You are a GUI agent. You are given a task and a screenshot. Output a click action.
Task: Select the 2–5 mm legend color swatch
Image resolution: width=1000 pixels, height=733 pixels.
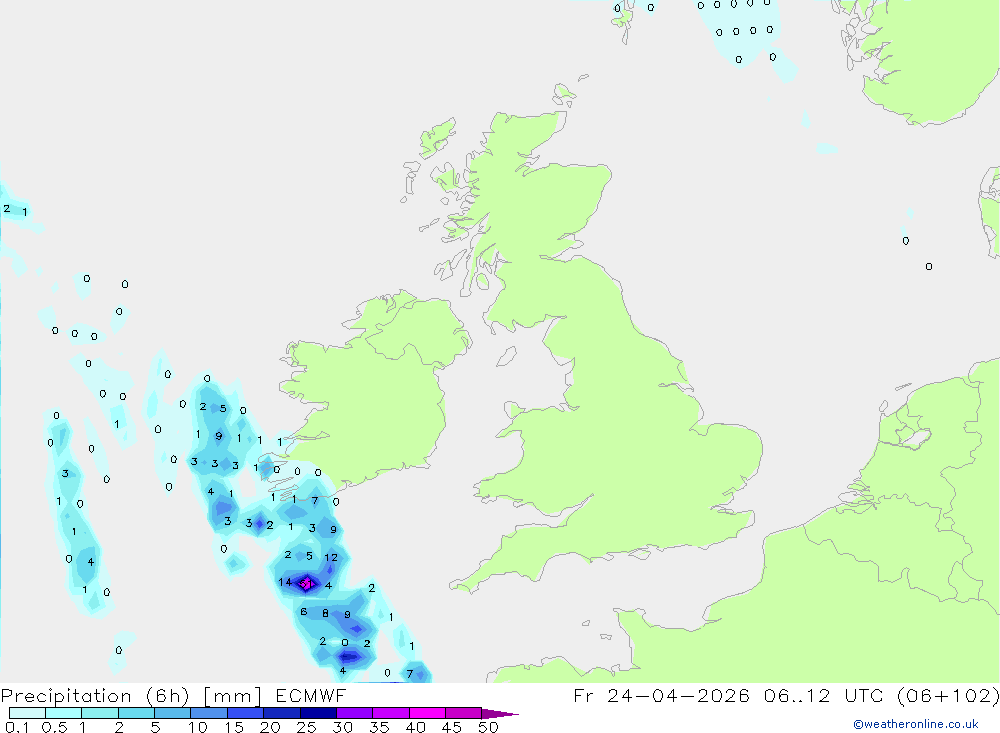click(136, 713)
